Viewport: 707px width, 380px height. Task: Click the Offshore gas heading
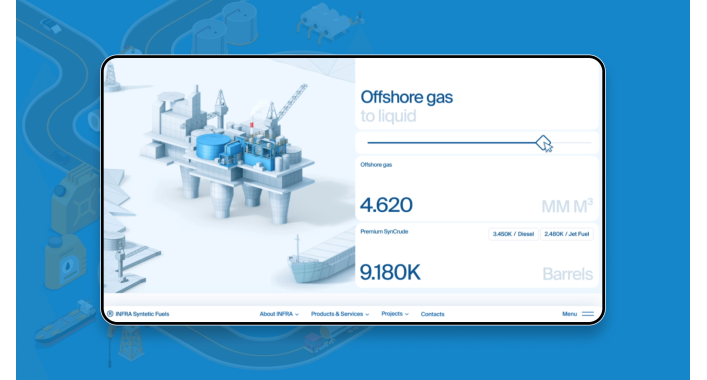tap(406, 97)
